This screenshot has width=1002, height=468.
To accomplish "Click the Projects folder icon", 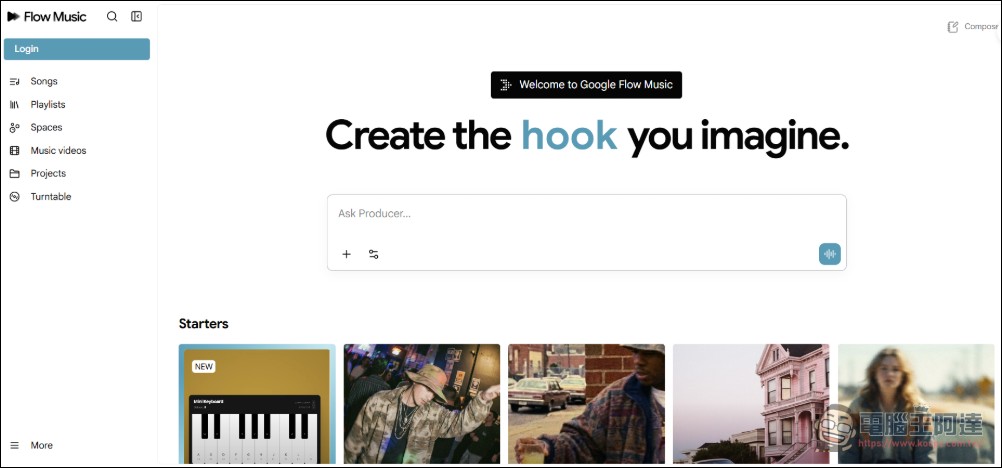I will click(15, 174).
